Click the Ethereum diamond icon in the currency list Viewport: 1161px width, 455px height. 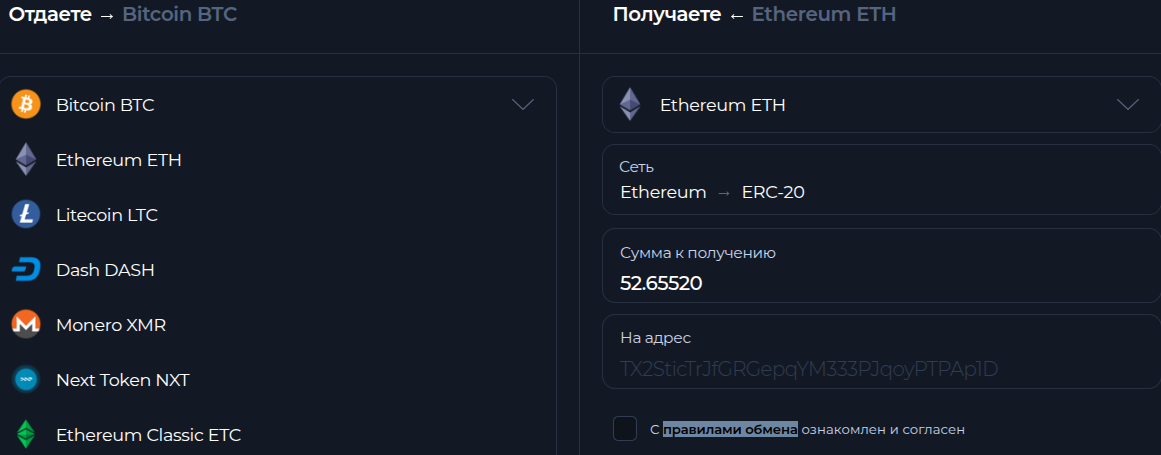point(26,160)
